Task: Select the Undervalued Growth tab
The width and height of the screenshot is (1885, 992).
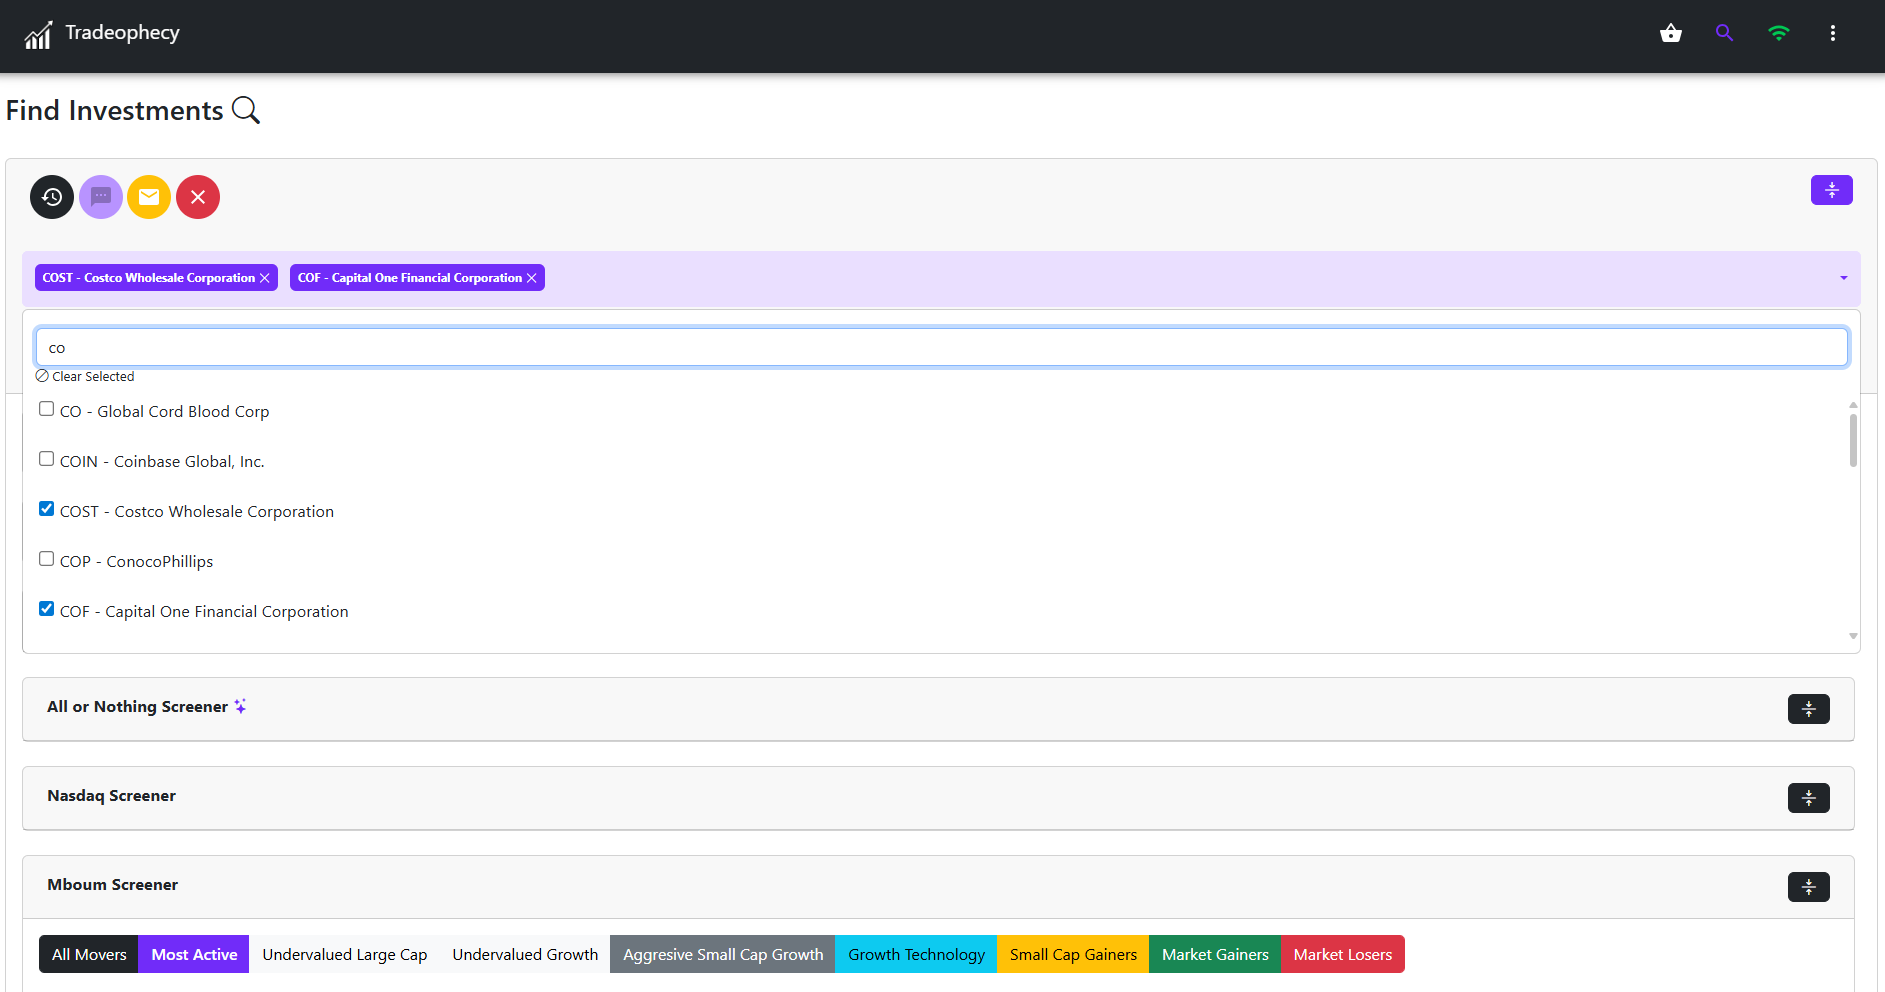Action: pyautogui.click(x=525, y=954)
